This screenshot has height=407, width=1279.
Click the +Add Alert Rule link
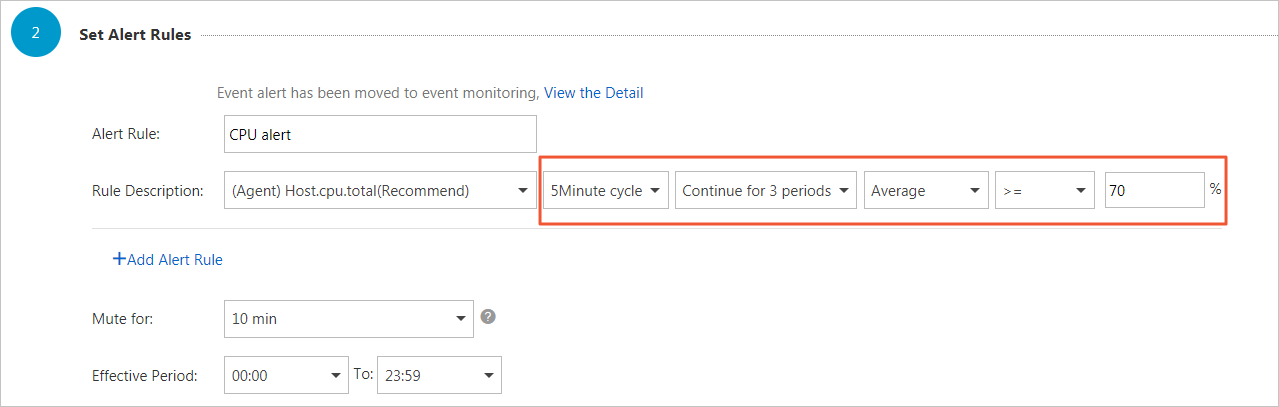[168, 260]
